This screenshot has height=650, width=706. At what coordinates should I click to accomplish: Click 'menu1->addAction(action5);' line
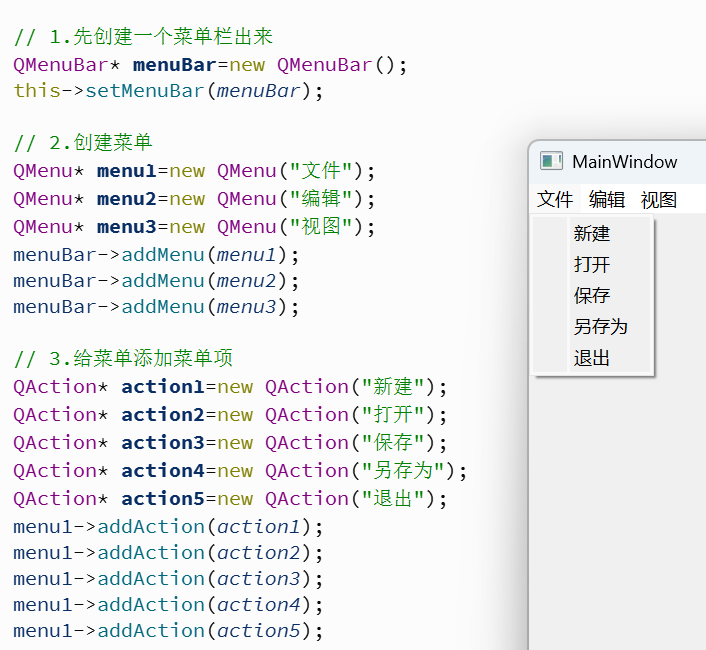[168, 631]
